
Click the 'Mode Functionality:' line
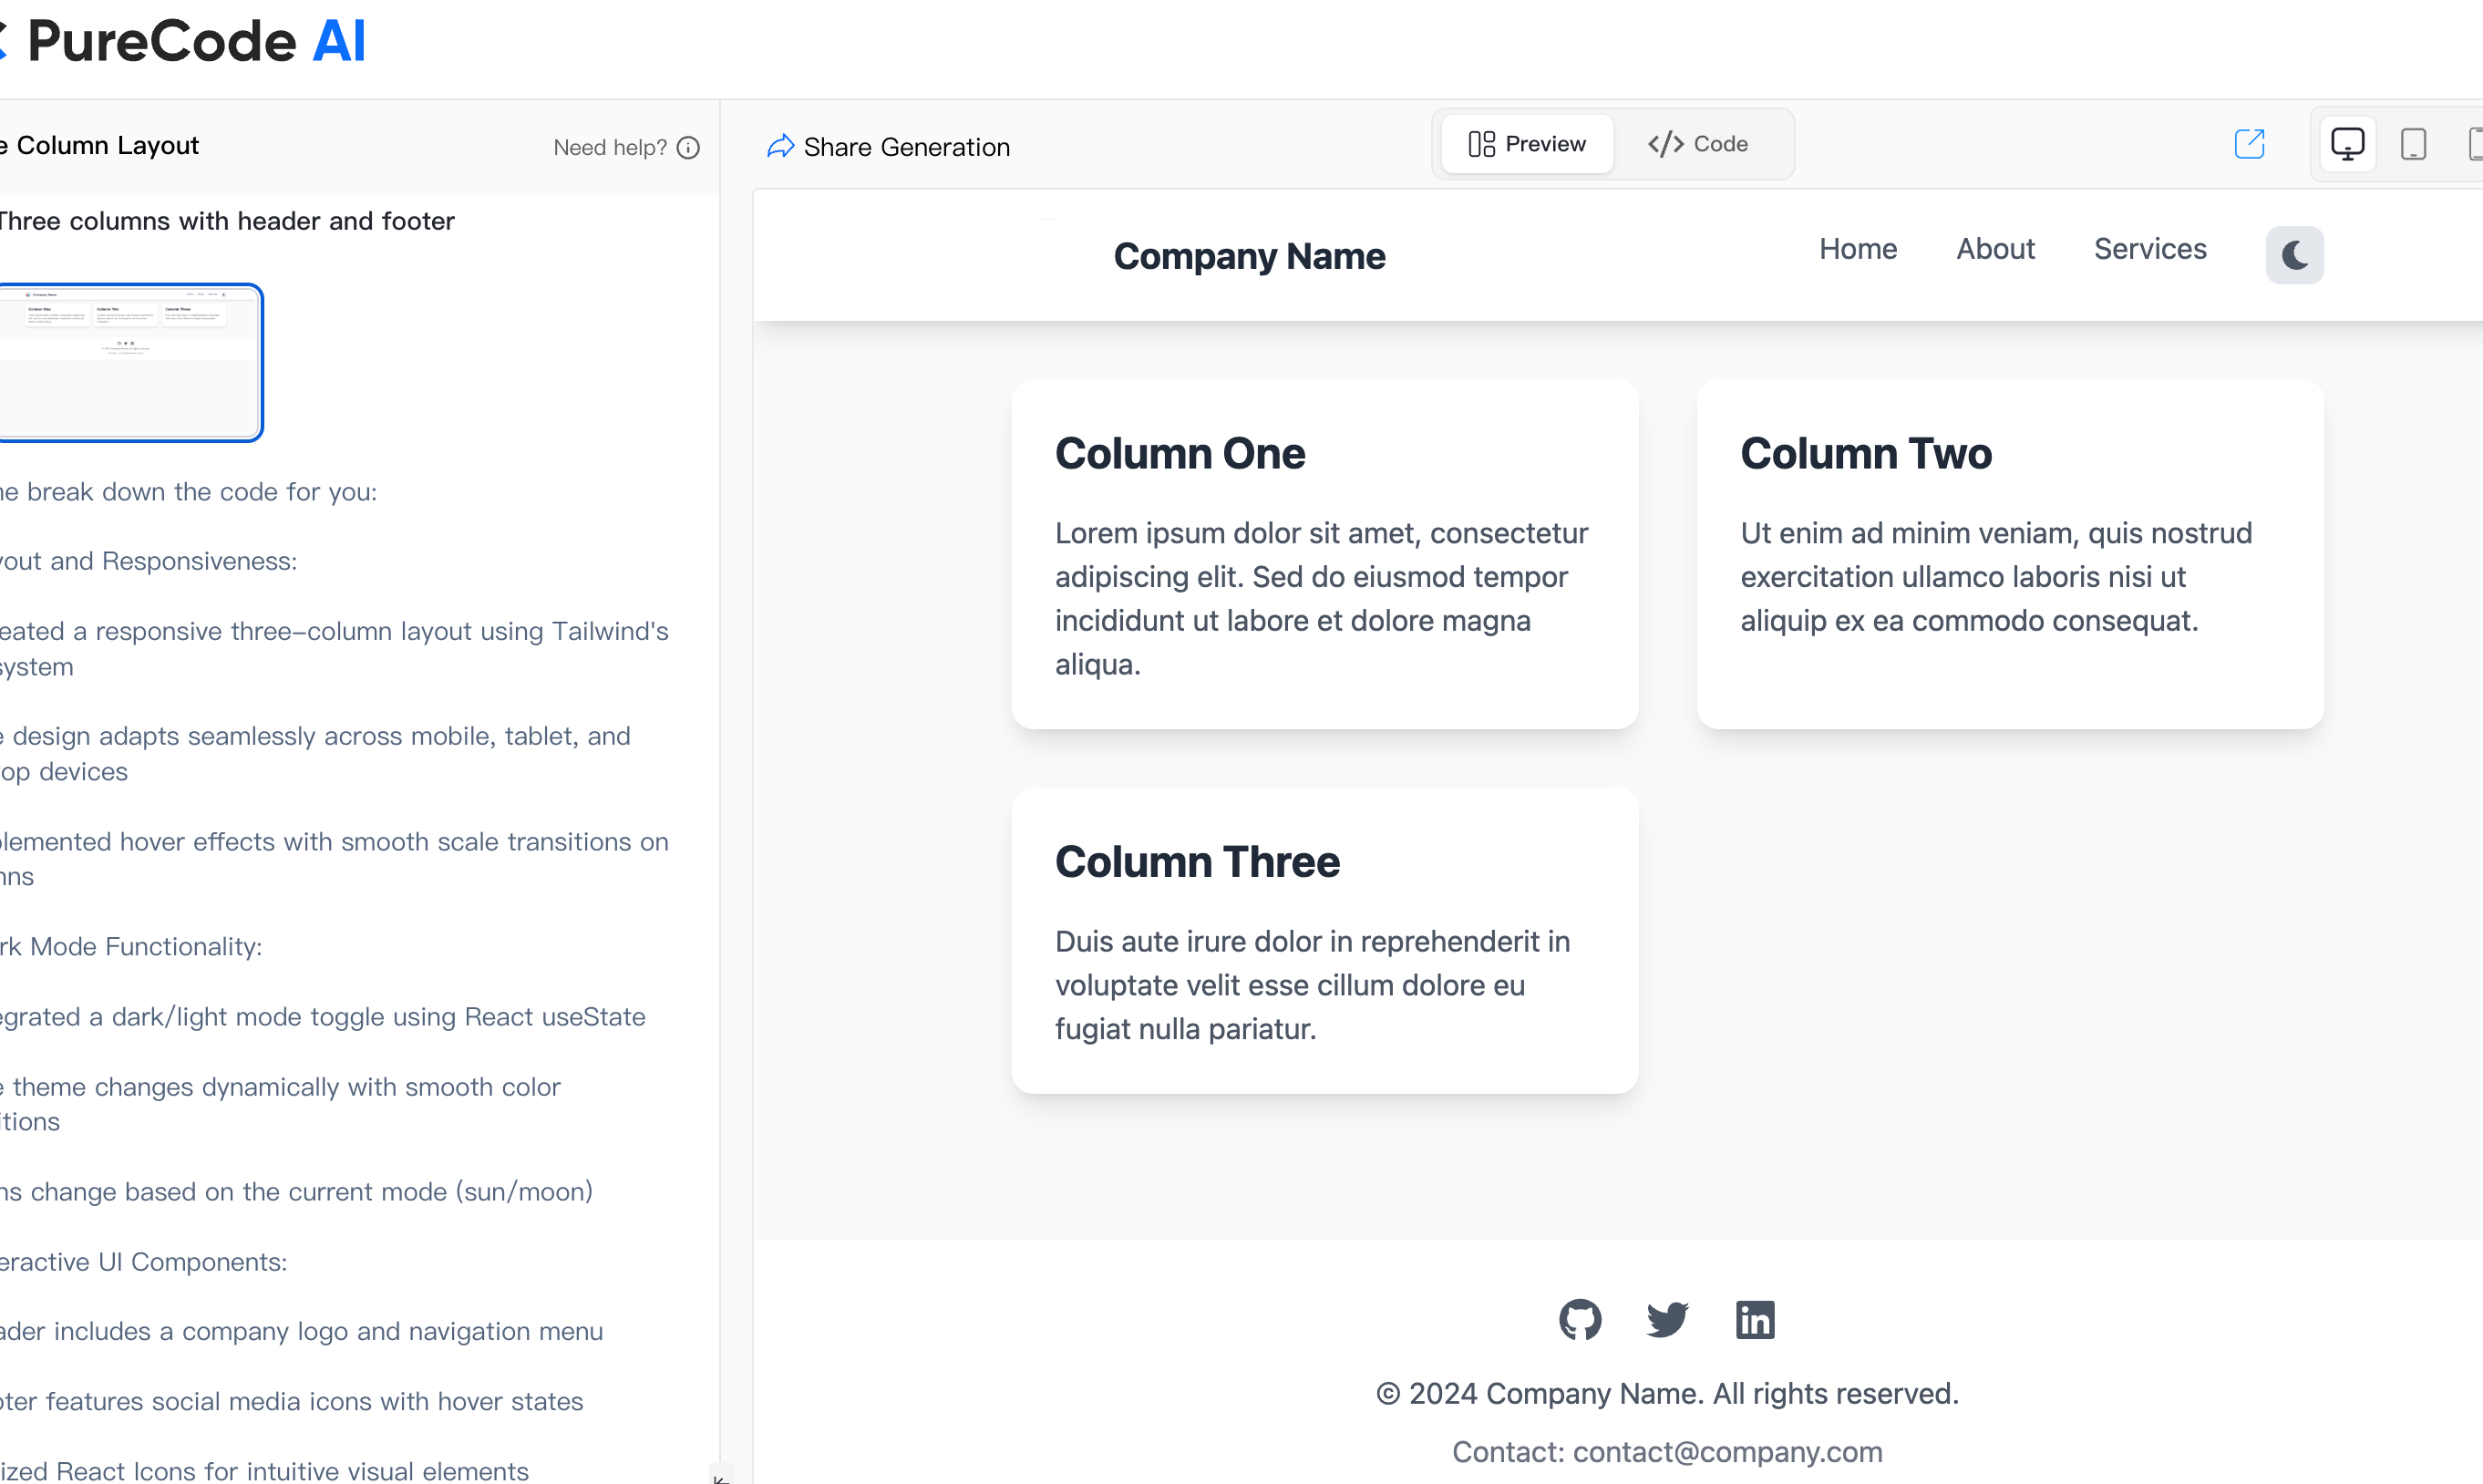[x=131, y=946]
